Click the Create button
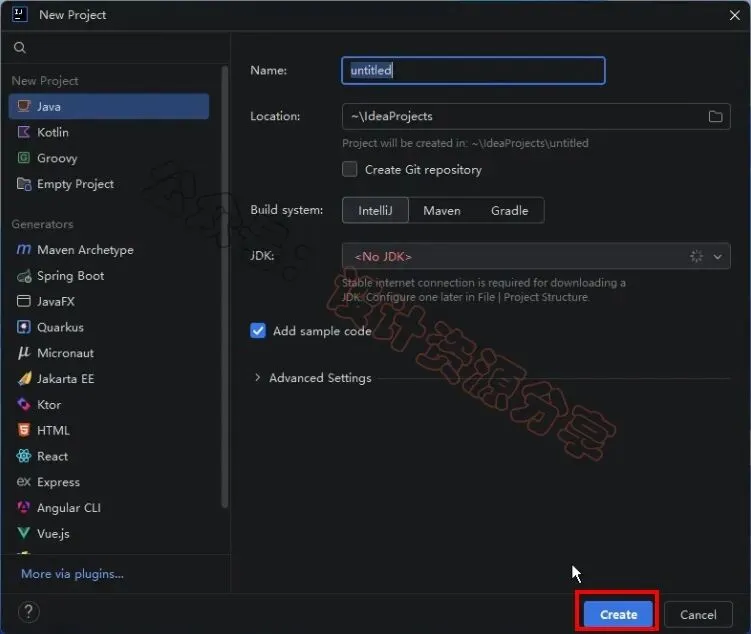Screen dimensions: 751x634 [618, 614]
